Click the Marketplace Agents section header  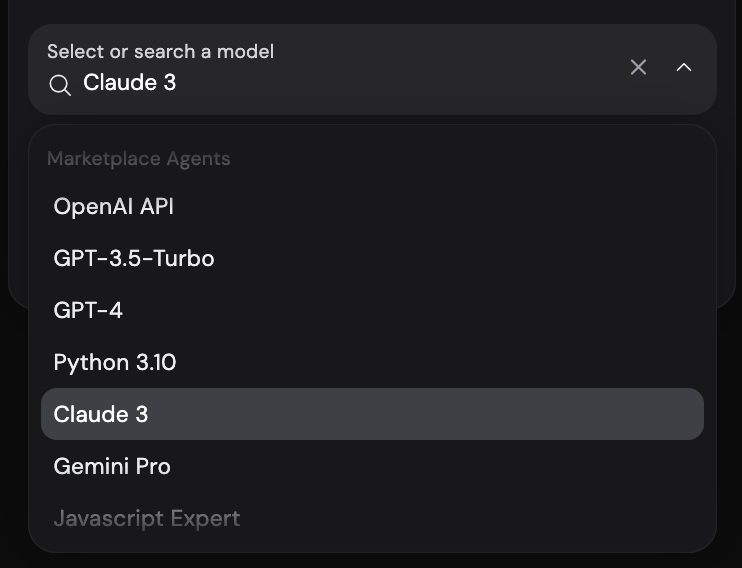139,159
